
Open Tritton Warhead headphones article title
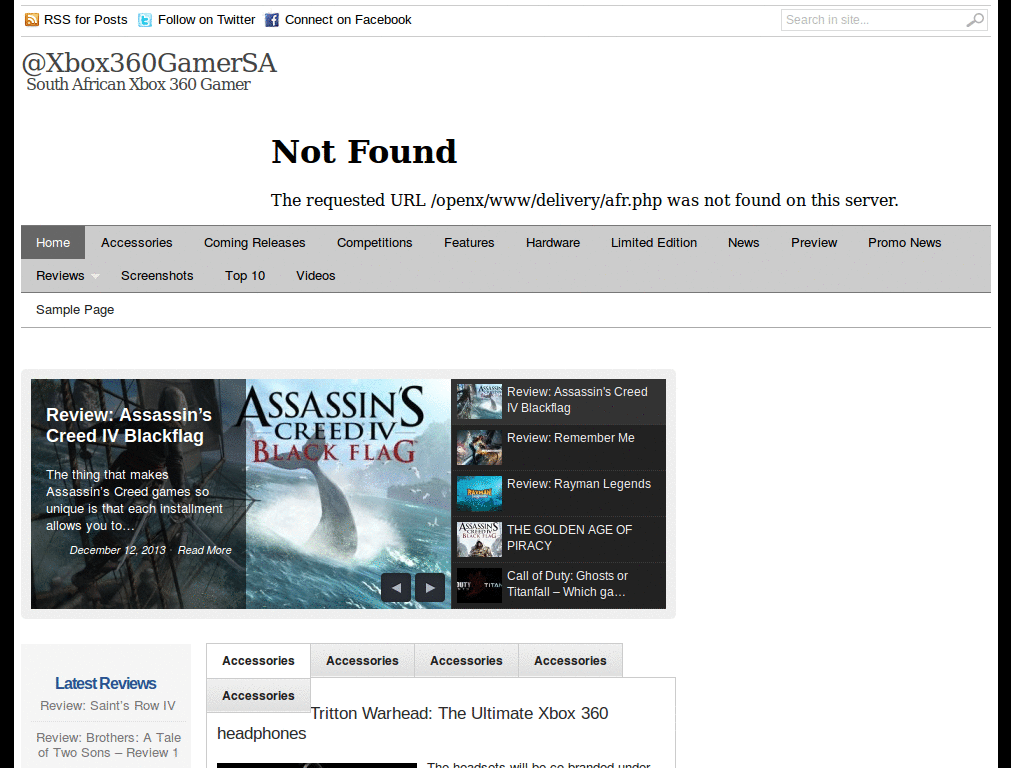tap(413, 723)
